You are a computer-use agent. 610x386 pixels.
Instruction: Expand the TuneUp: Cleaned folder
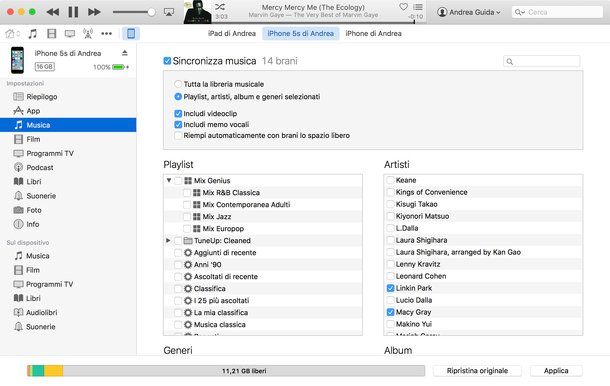(x=168, y=240)
